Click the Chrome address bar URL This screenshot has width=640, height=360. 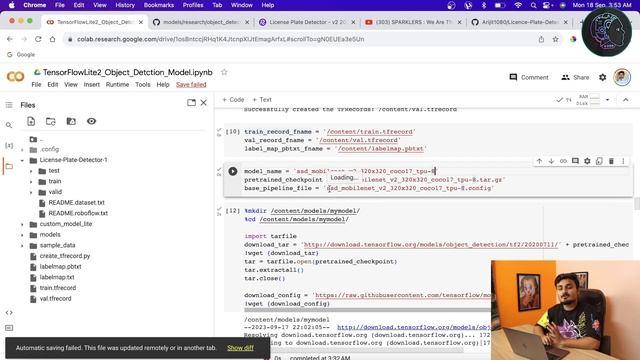(220, 39)
